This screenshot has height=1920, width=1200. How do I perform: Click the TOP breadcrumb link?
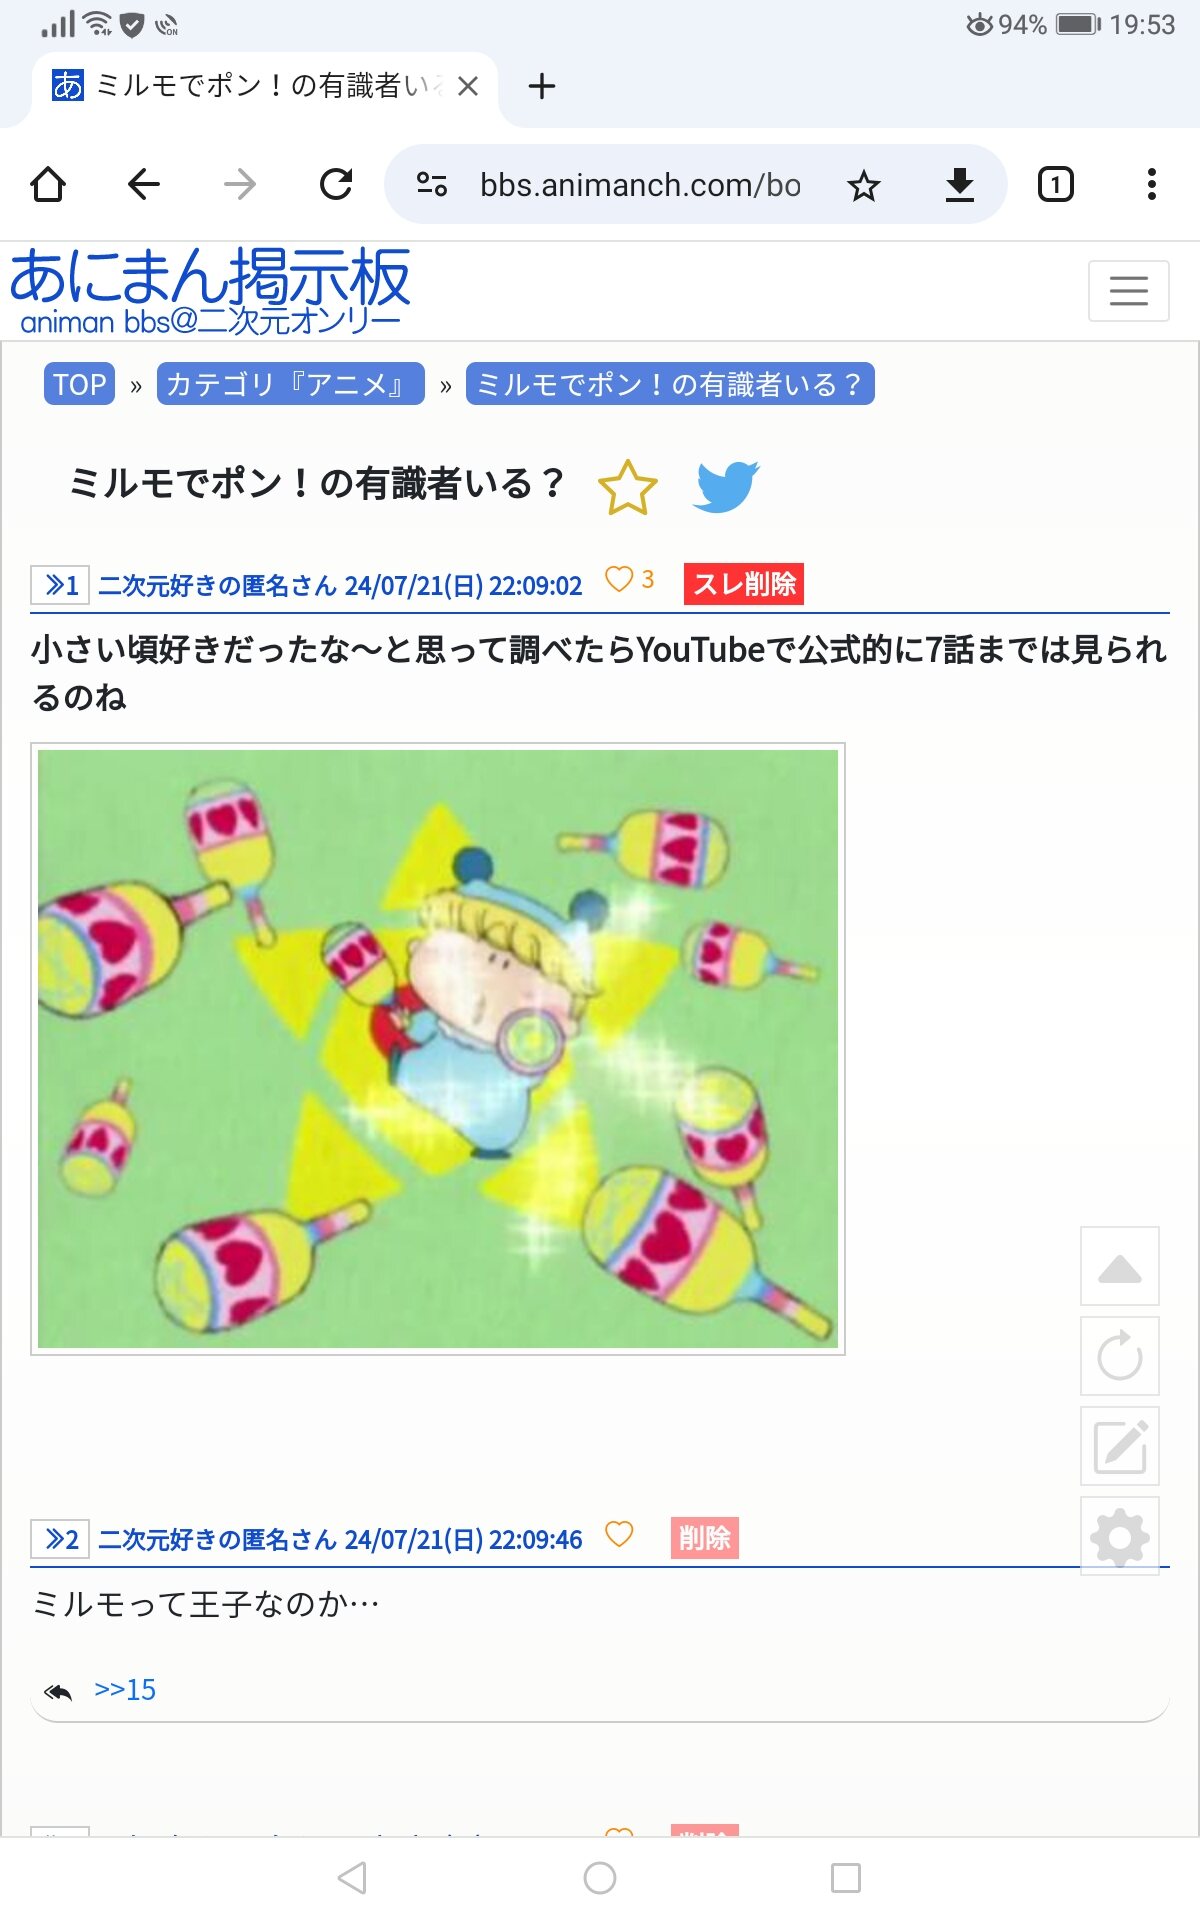(x=80, y=384)
